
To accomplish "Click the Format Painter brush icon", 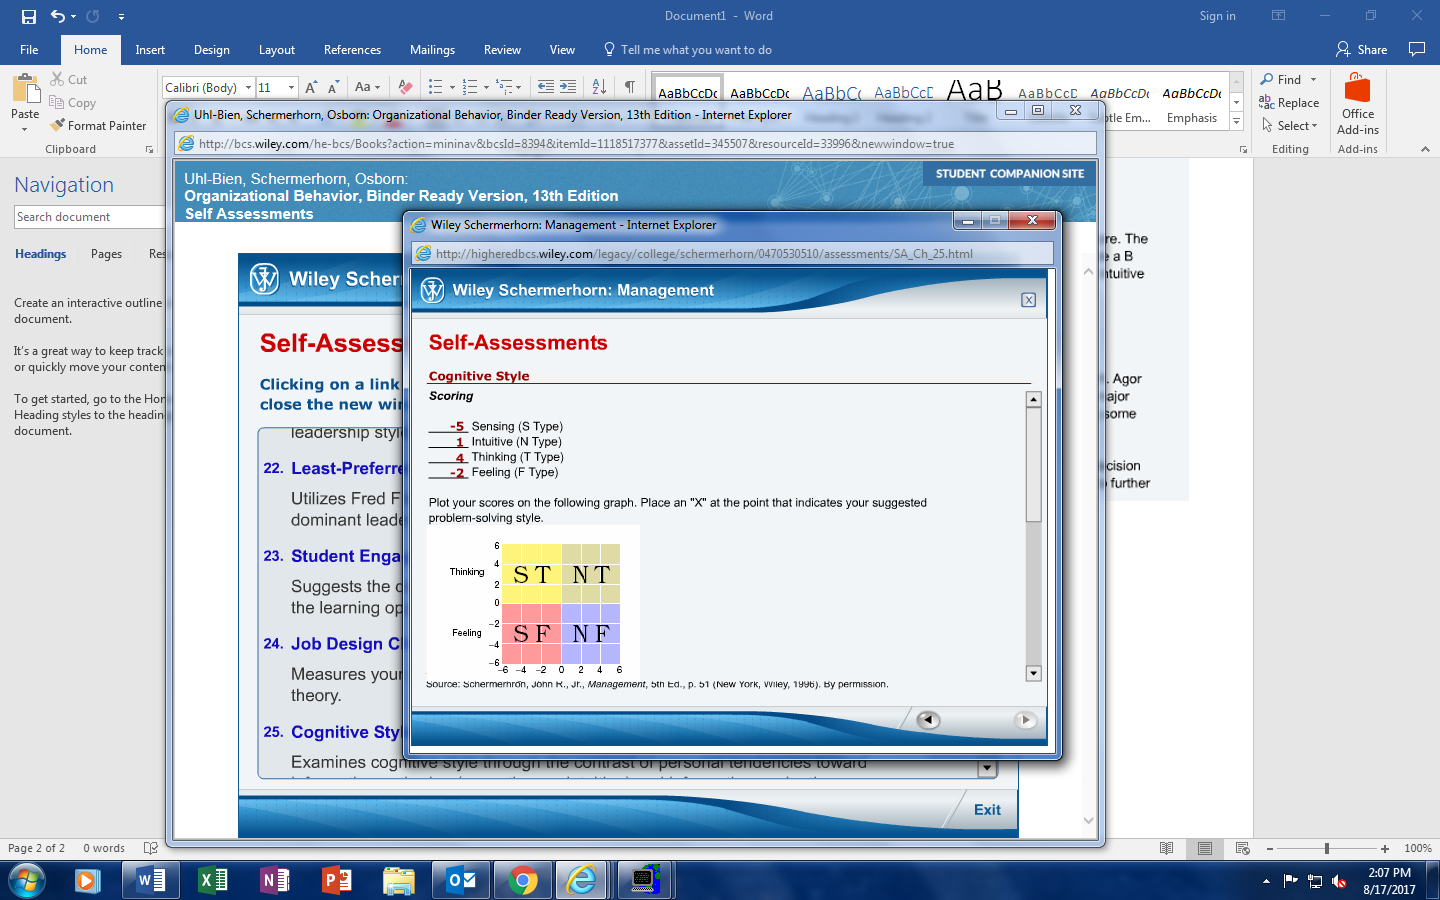I will (58, 125).
